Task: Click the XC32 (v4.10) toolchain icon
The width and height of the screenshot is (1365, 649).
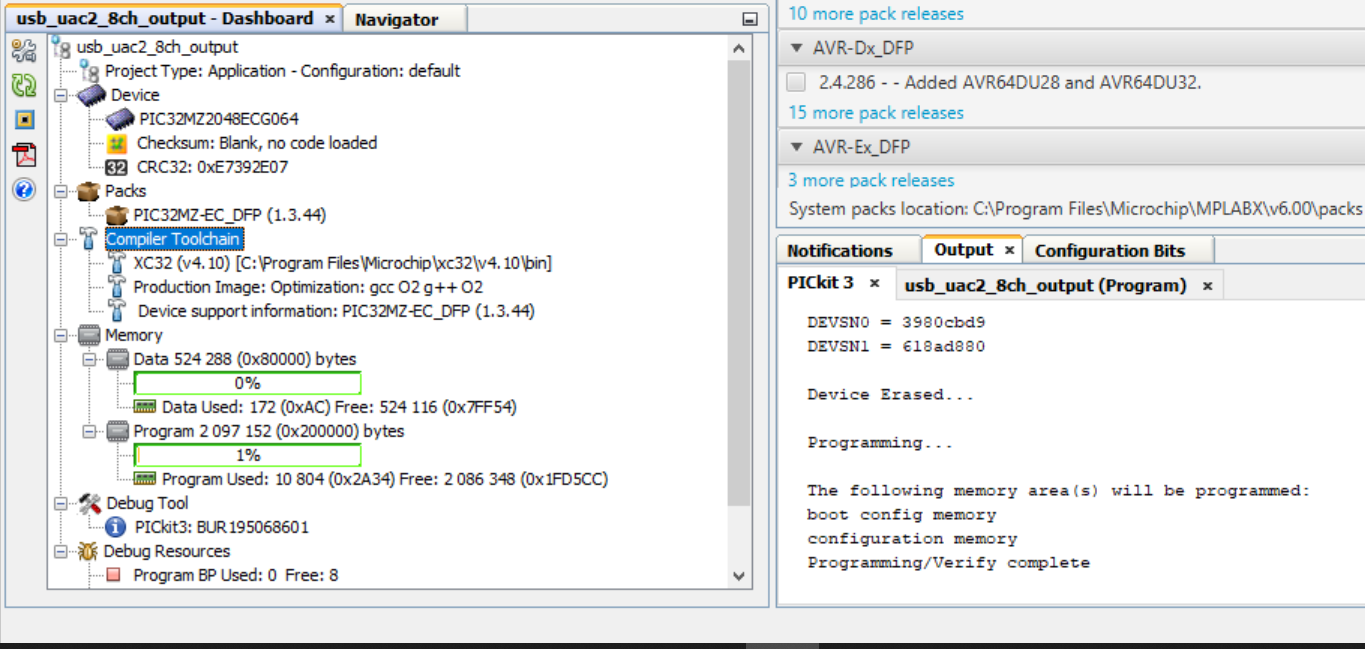Action: click(x=117, y=263)
